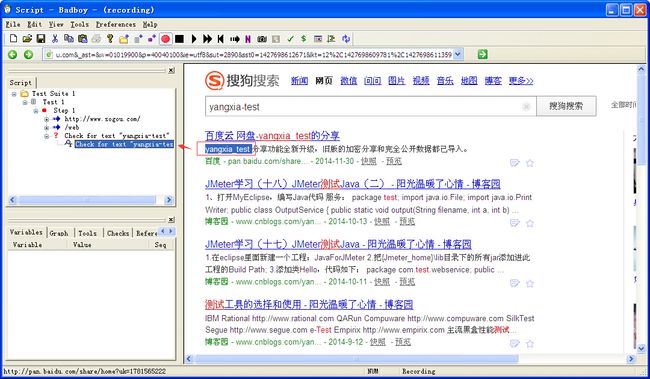Open the 更多>> more link
This screenshot has height=379, width=650.
coord(521,80)
